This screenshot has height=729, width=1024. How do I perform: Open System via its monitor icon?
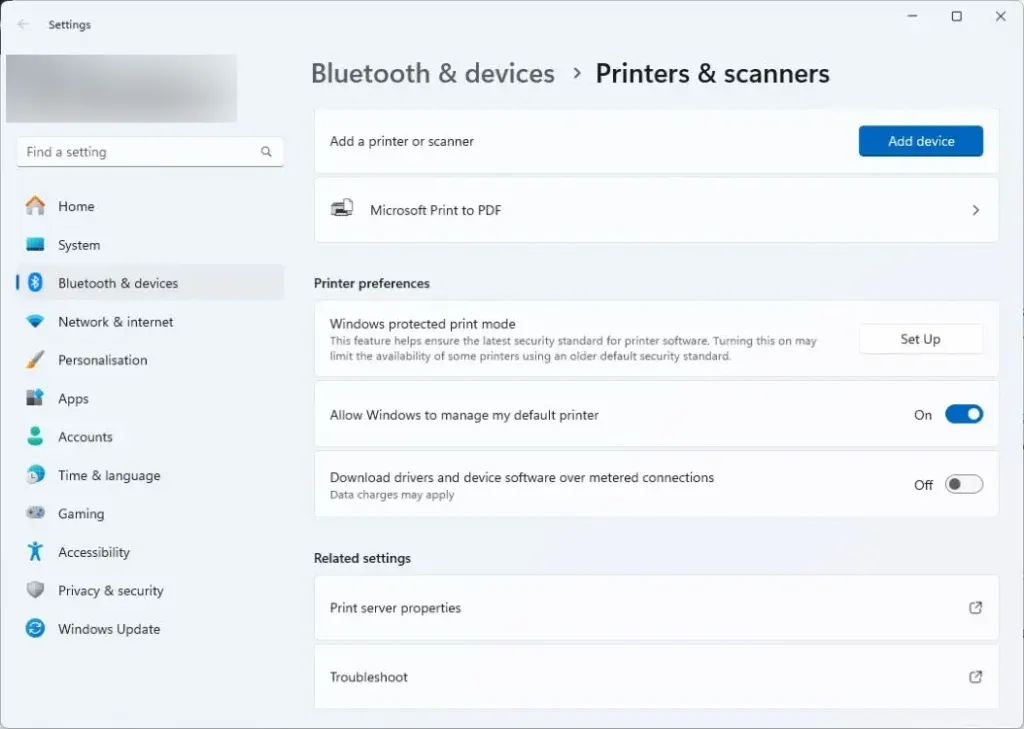tap(35, 245)
